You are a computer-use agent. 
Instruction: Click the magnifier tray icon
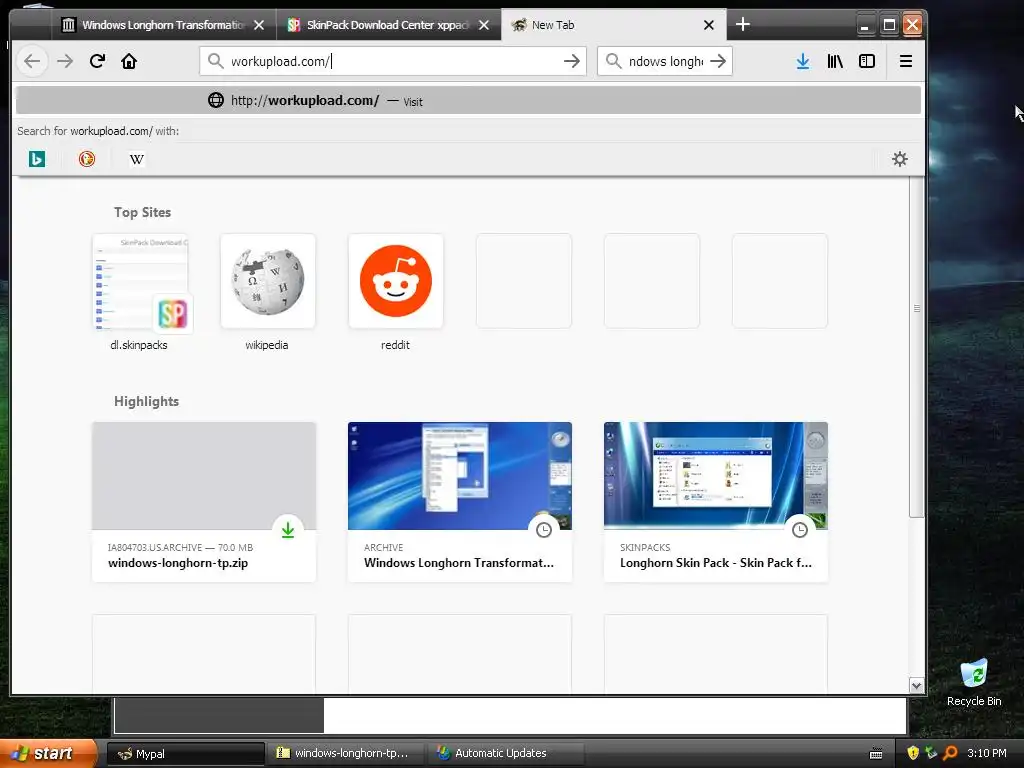pos(950,753)
